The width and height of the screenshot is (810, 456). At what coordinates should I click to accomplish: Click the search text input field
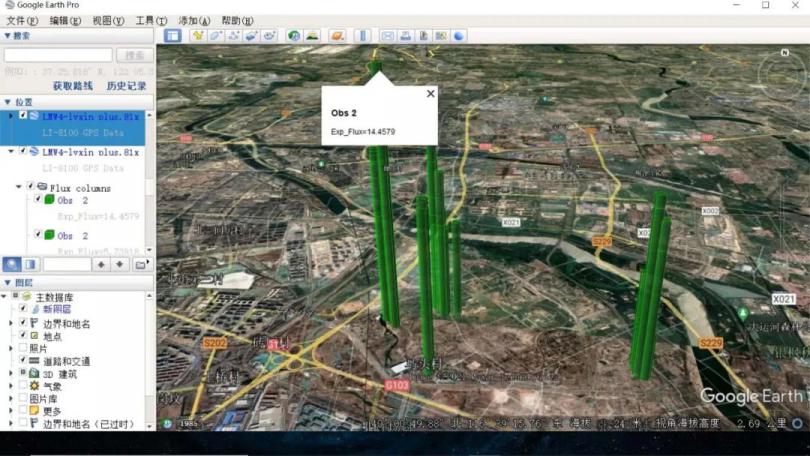58,55
